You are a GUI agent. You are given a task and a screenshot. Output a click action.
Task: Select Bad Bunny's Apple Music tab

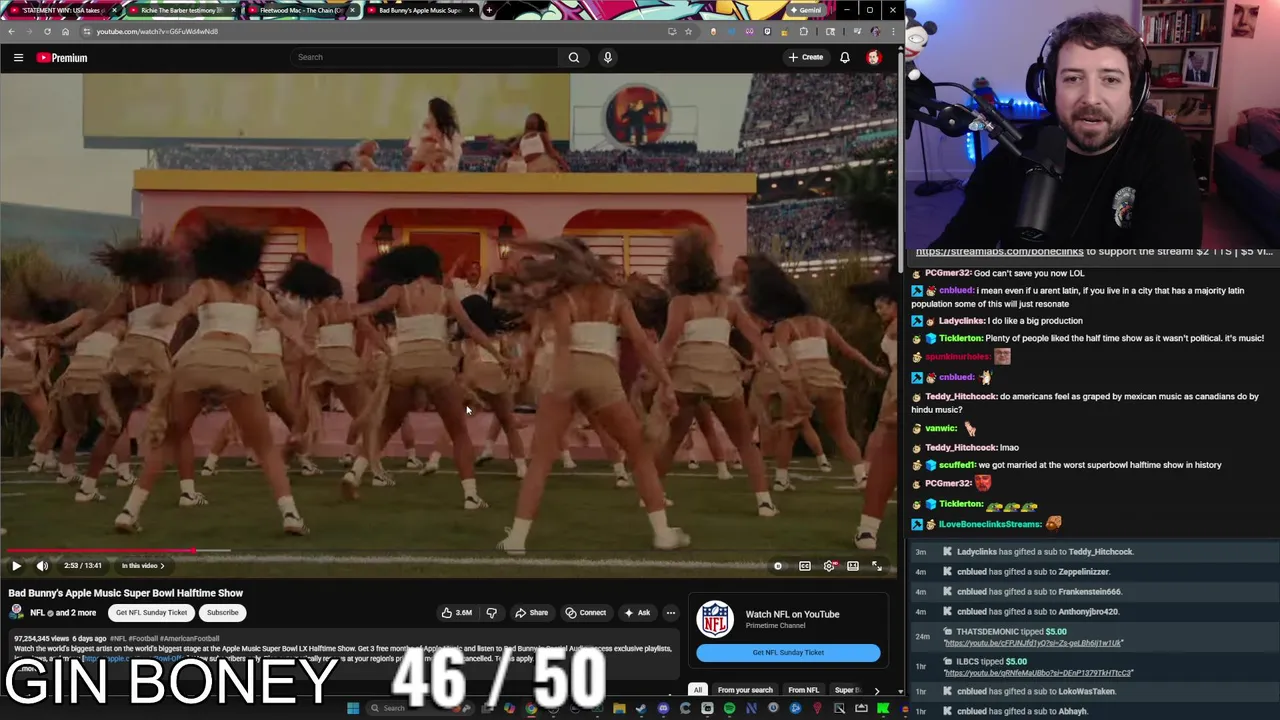(420, 10)
